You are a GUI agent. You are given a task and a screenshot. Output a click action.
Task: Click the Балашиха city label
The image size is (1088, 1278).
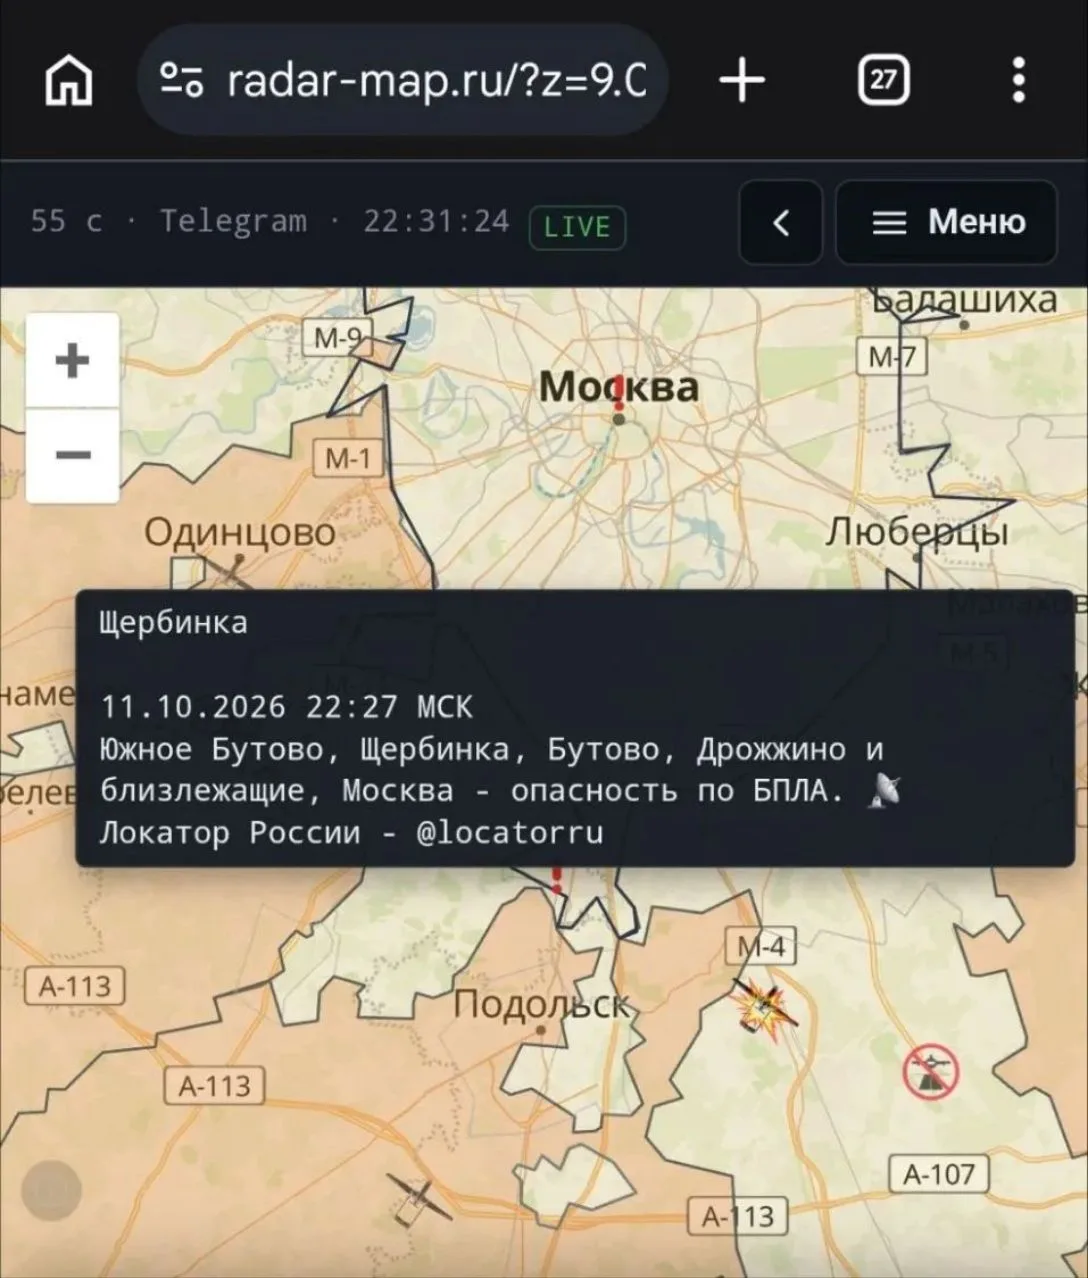pos(965,299)
